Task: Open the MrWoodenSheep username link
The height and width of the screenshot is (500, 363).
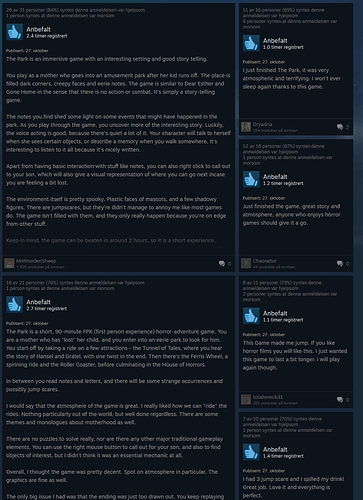Action: pos(36,261)
